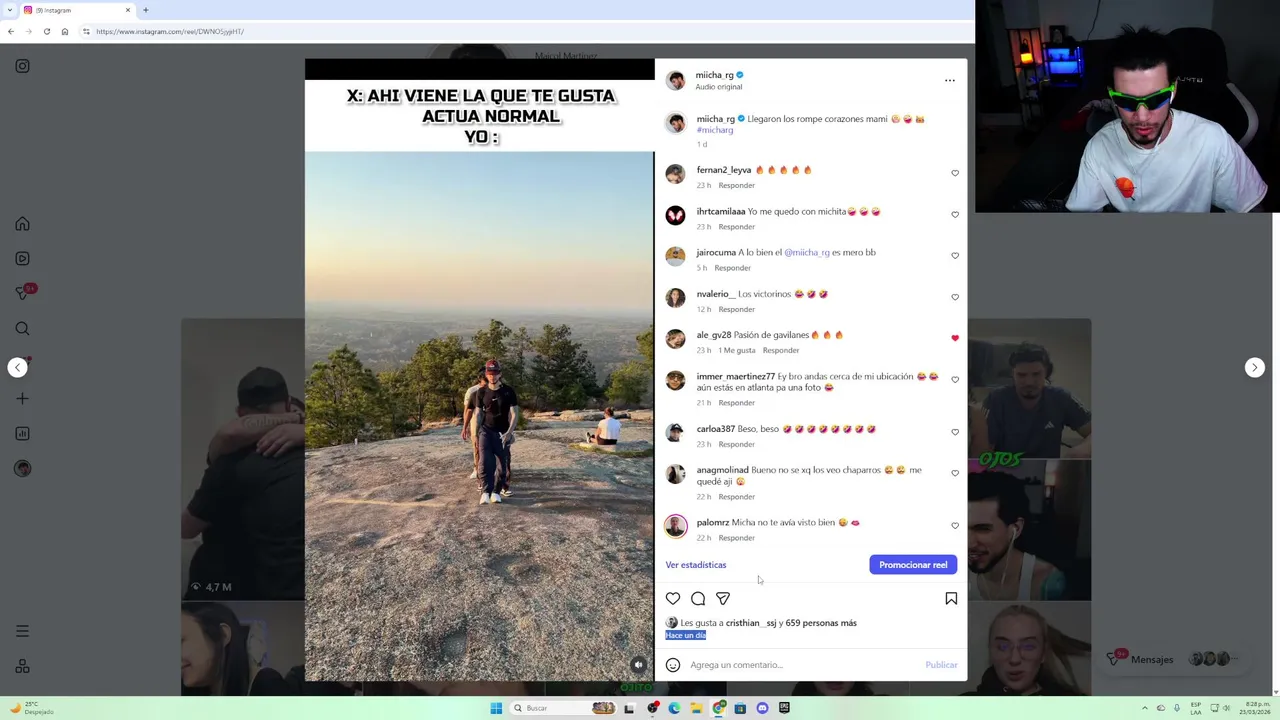Open your profile from the sidebar avatar
This screenshot has width=1280, height=720.
click(x=22, y=468)
